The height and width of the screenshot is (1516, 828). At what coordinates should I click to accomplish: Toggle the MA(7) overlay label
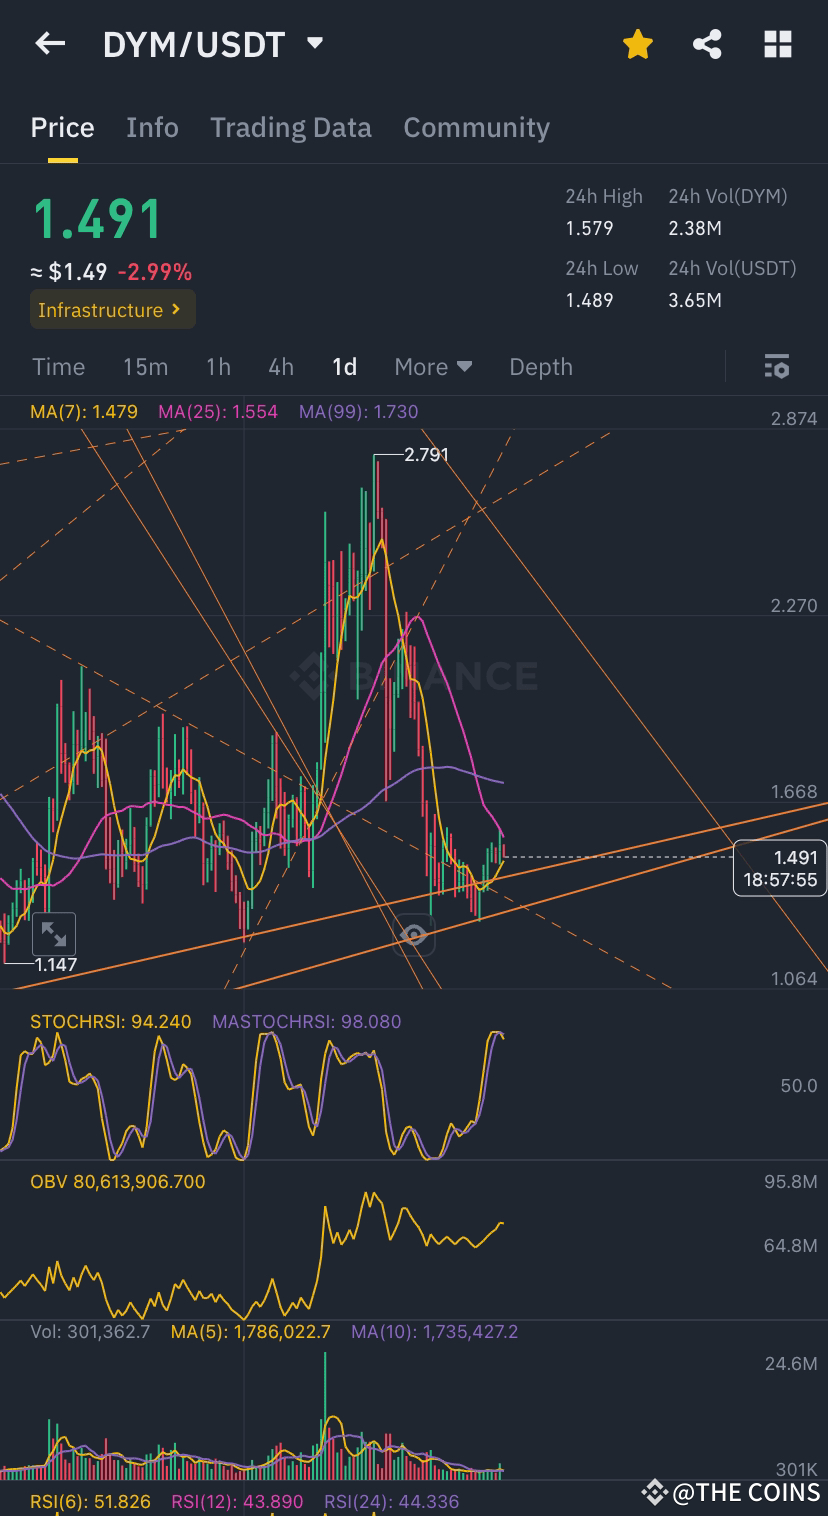[x=85, y=411]
